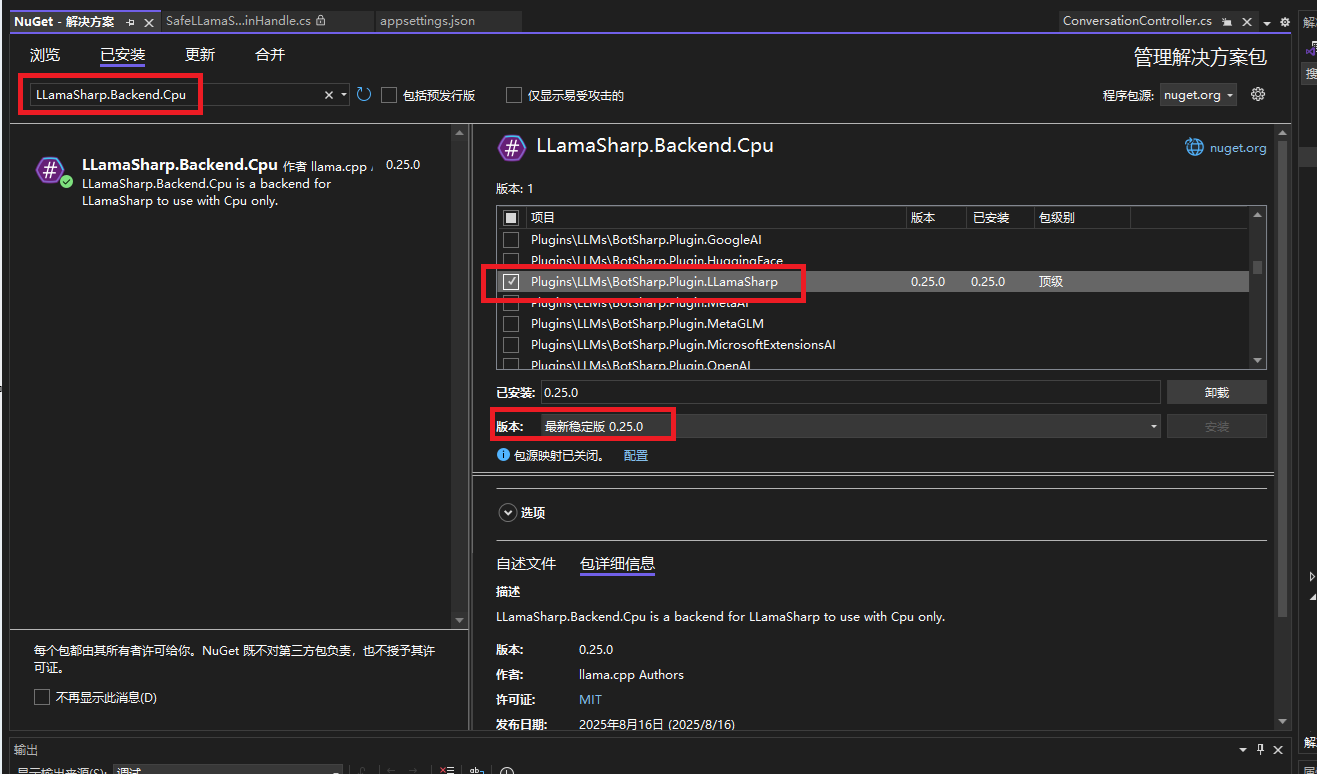Click the nuget.org globe icon

(x=1194, y=147)
